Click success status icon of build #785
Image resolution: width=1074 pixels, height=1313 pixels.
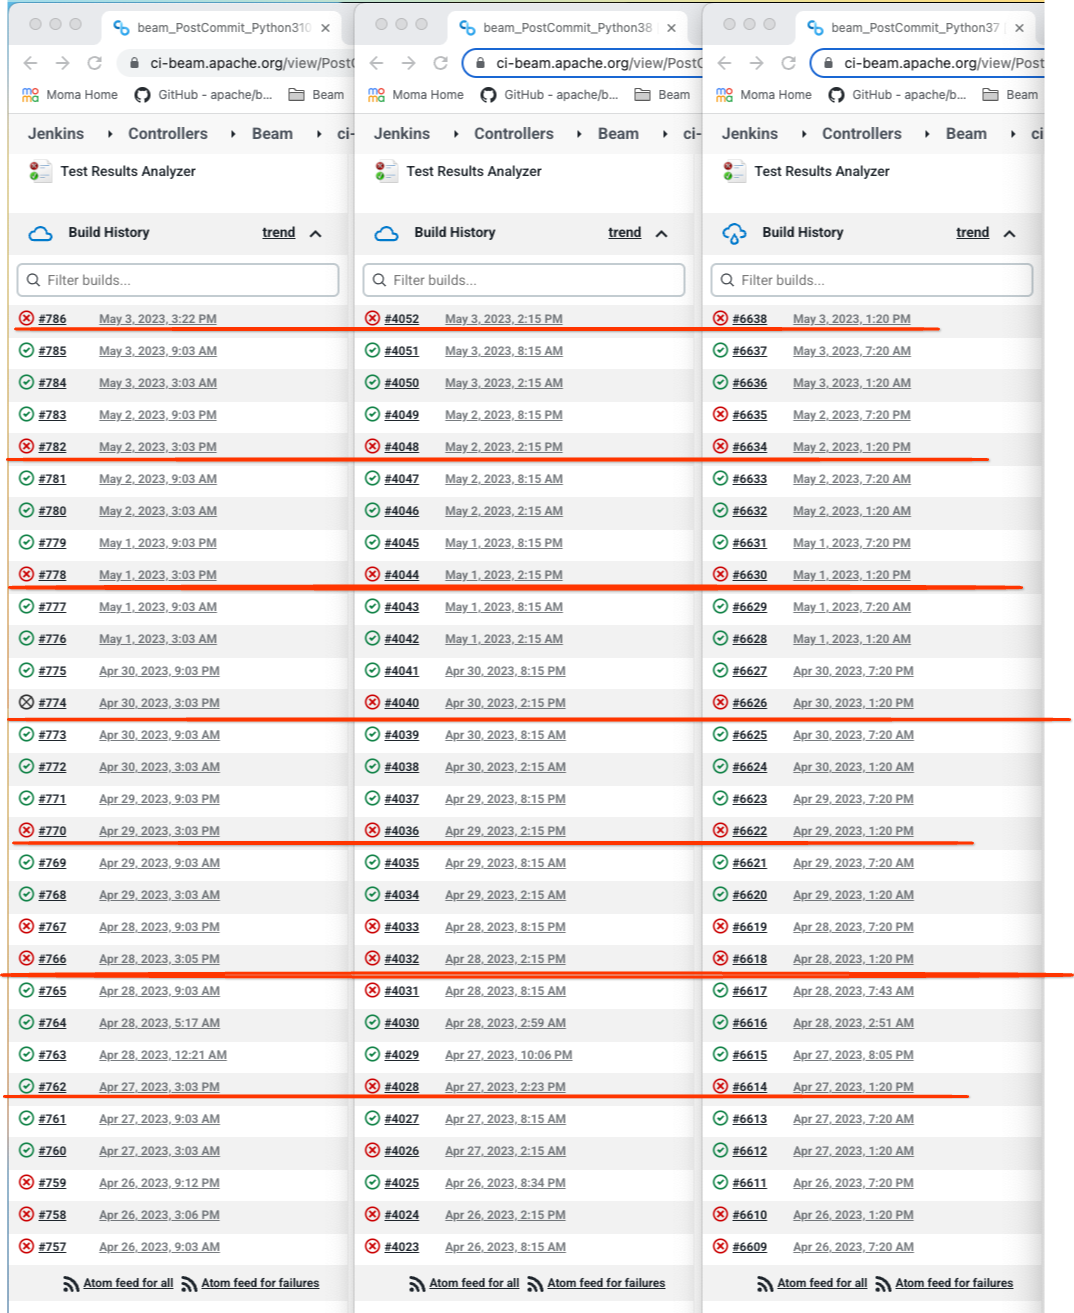tap(26, 351)
